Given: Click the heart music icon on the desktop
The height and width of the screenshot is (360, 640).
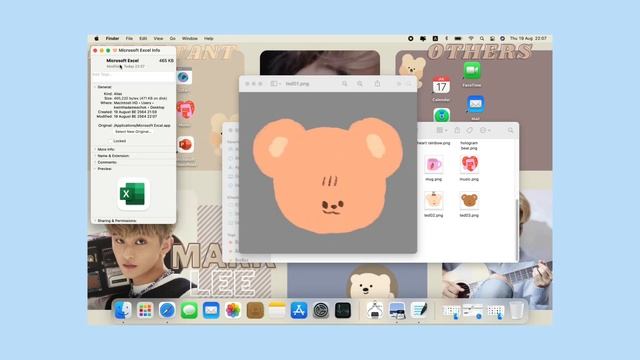Looking at the screenshot, I should 186,109.
